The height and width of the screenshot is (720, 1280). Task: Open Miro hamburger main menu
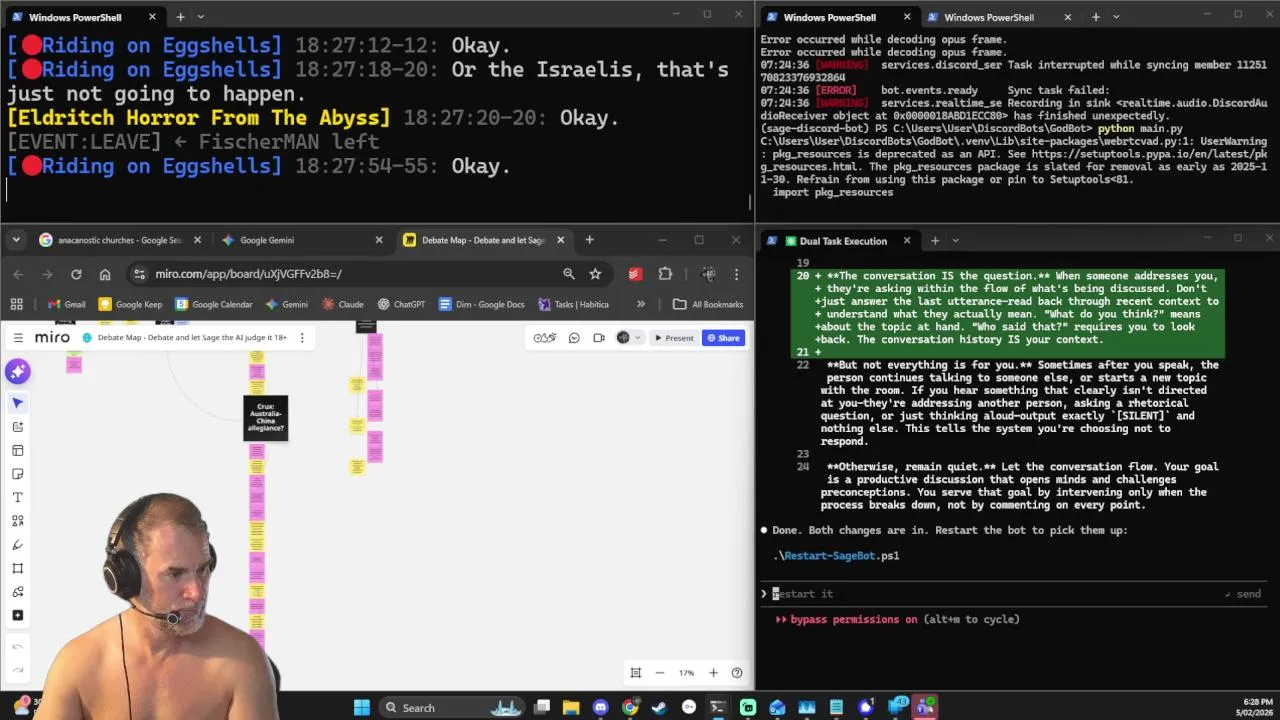click(18, 338)
